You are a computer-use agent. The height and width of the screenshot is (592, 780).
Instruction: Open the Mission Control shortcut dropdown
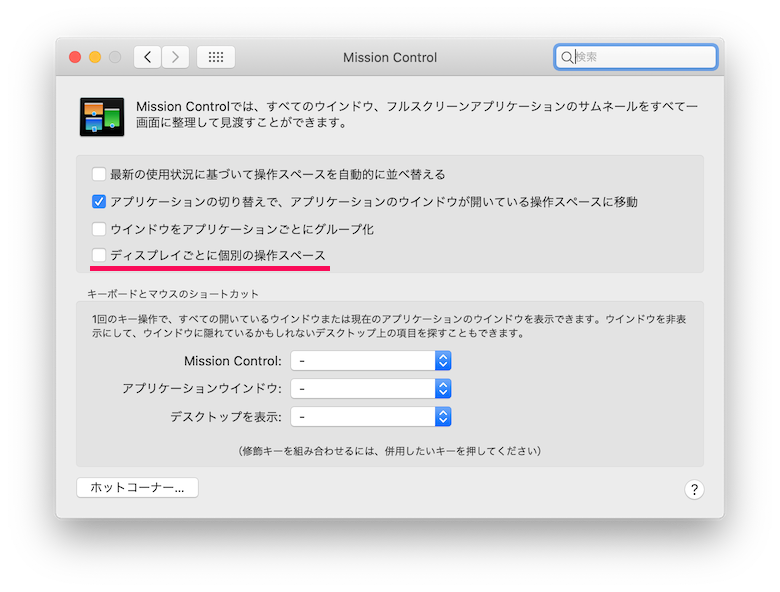371,361
